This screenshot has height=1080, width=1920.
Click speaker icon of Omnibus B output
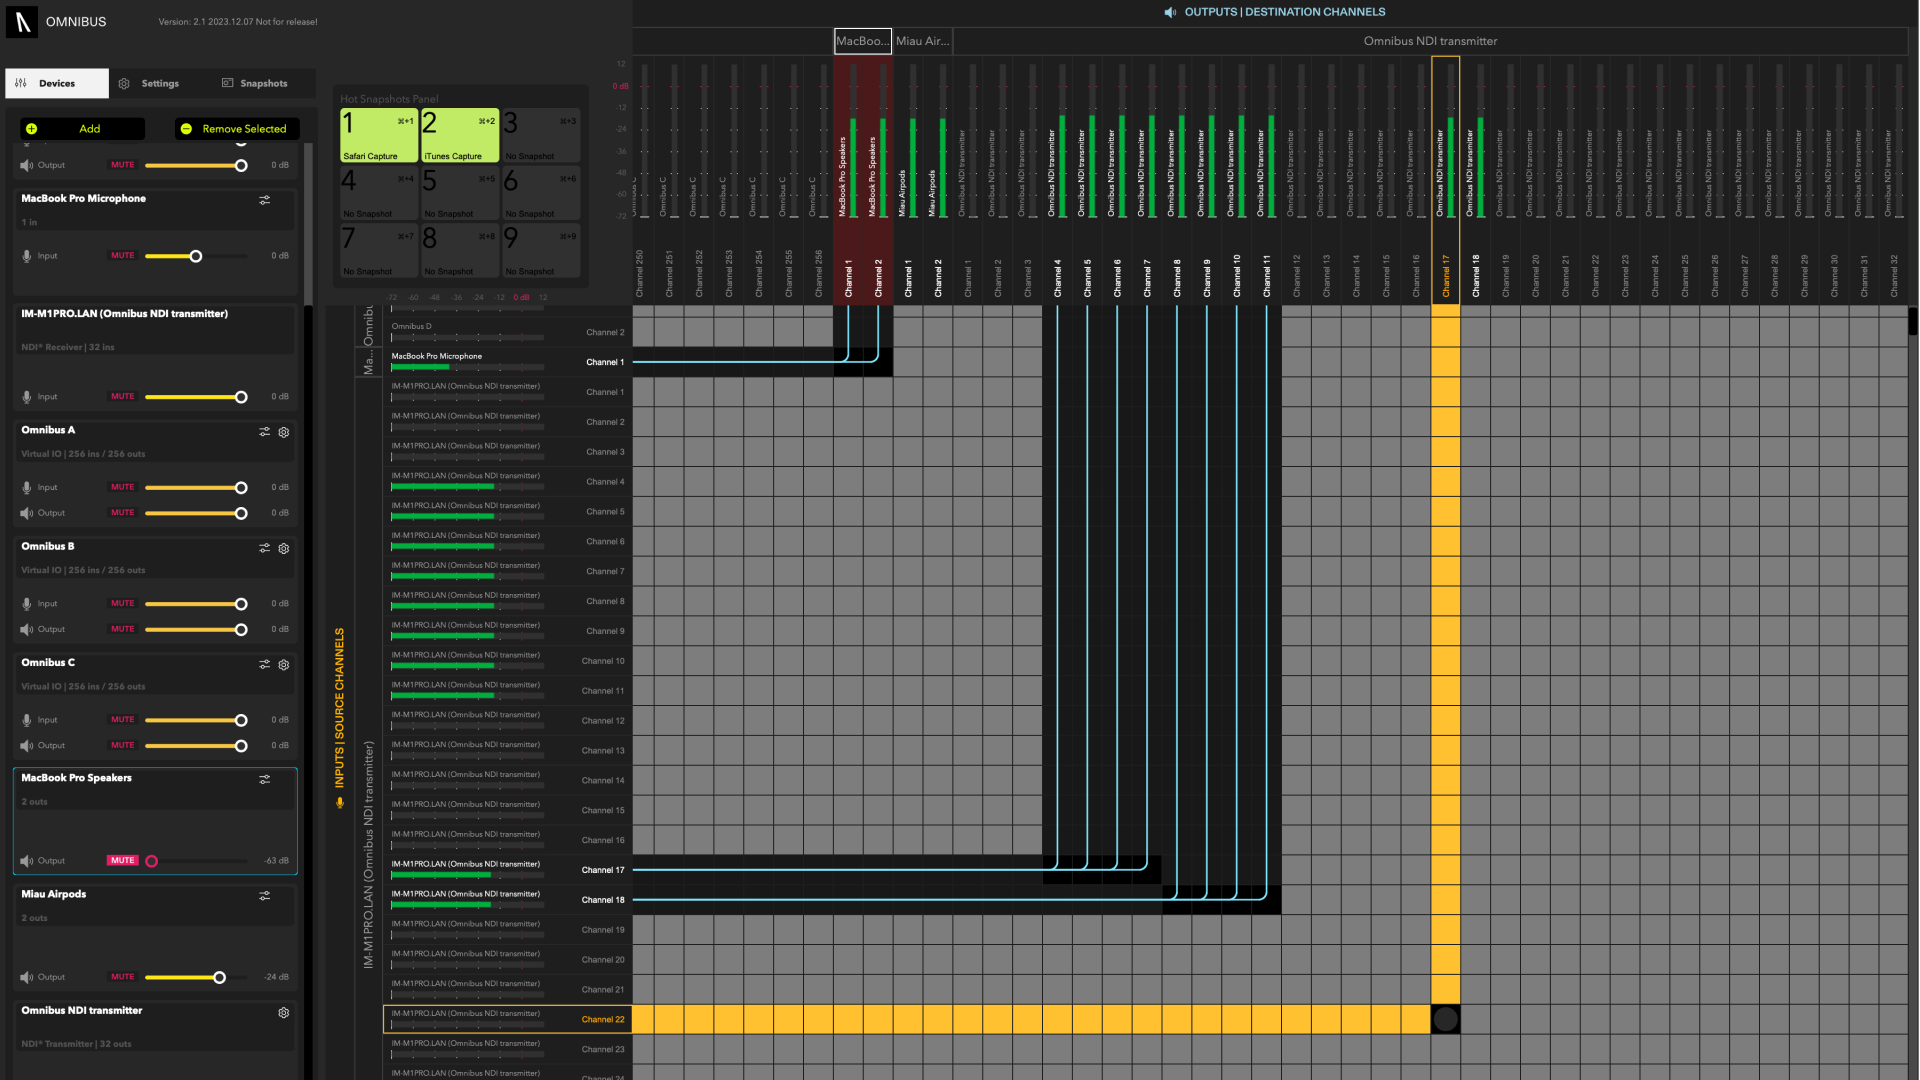pyautogui.click(x=27, y=629)
